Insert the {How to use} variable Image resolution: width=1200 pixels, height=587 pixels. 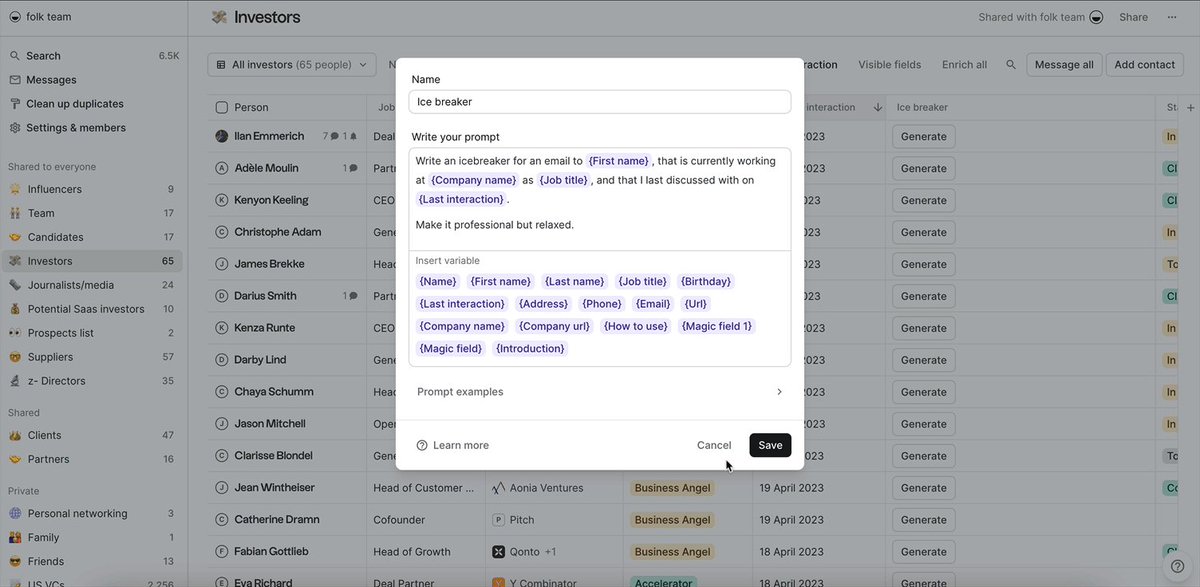click(x=635, y=326)
